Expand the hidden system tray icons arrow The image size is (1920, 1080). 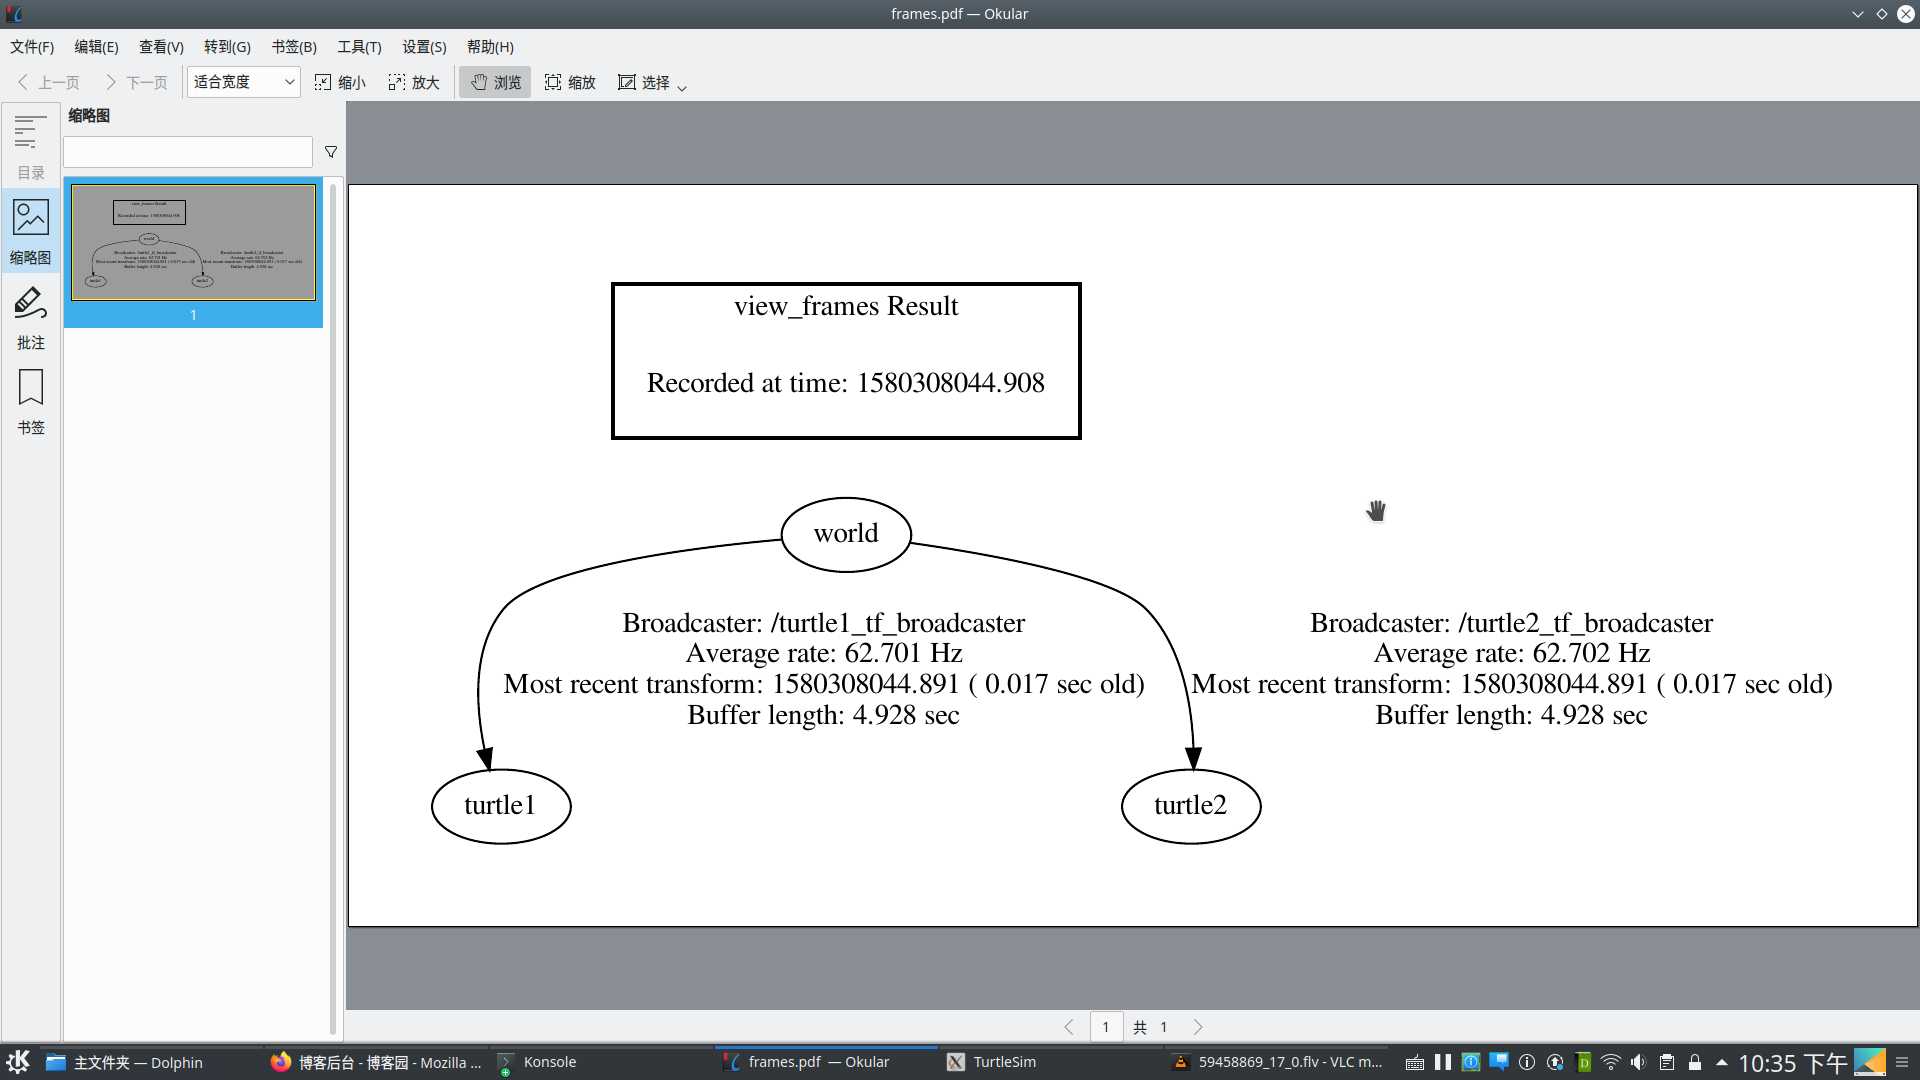(x=1722, y=1062)
